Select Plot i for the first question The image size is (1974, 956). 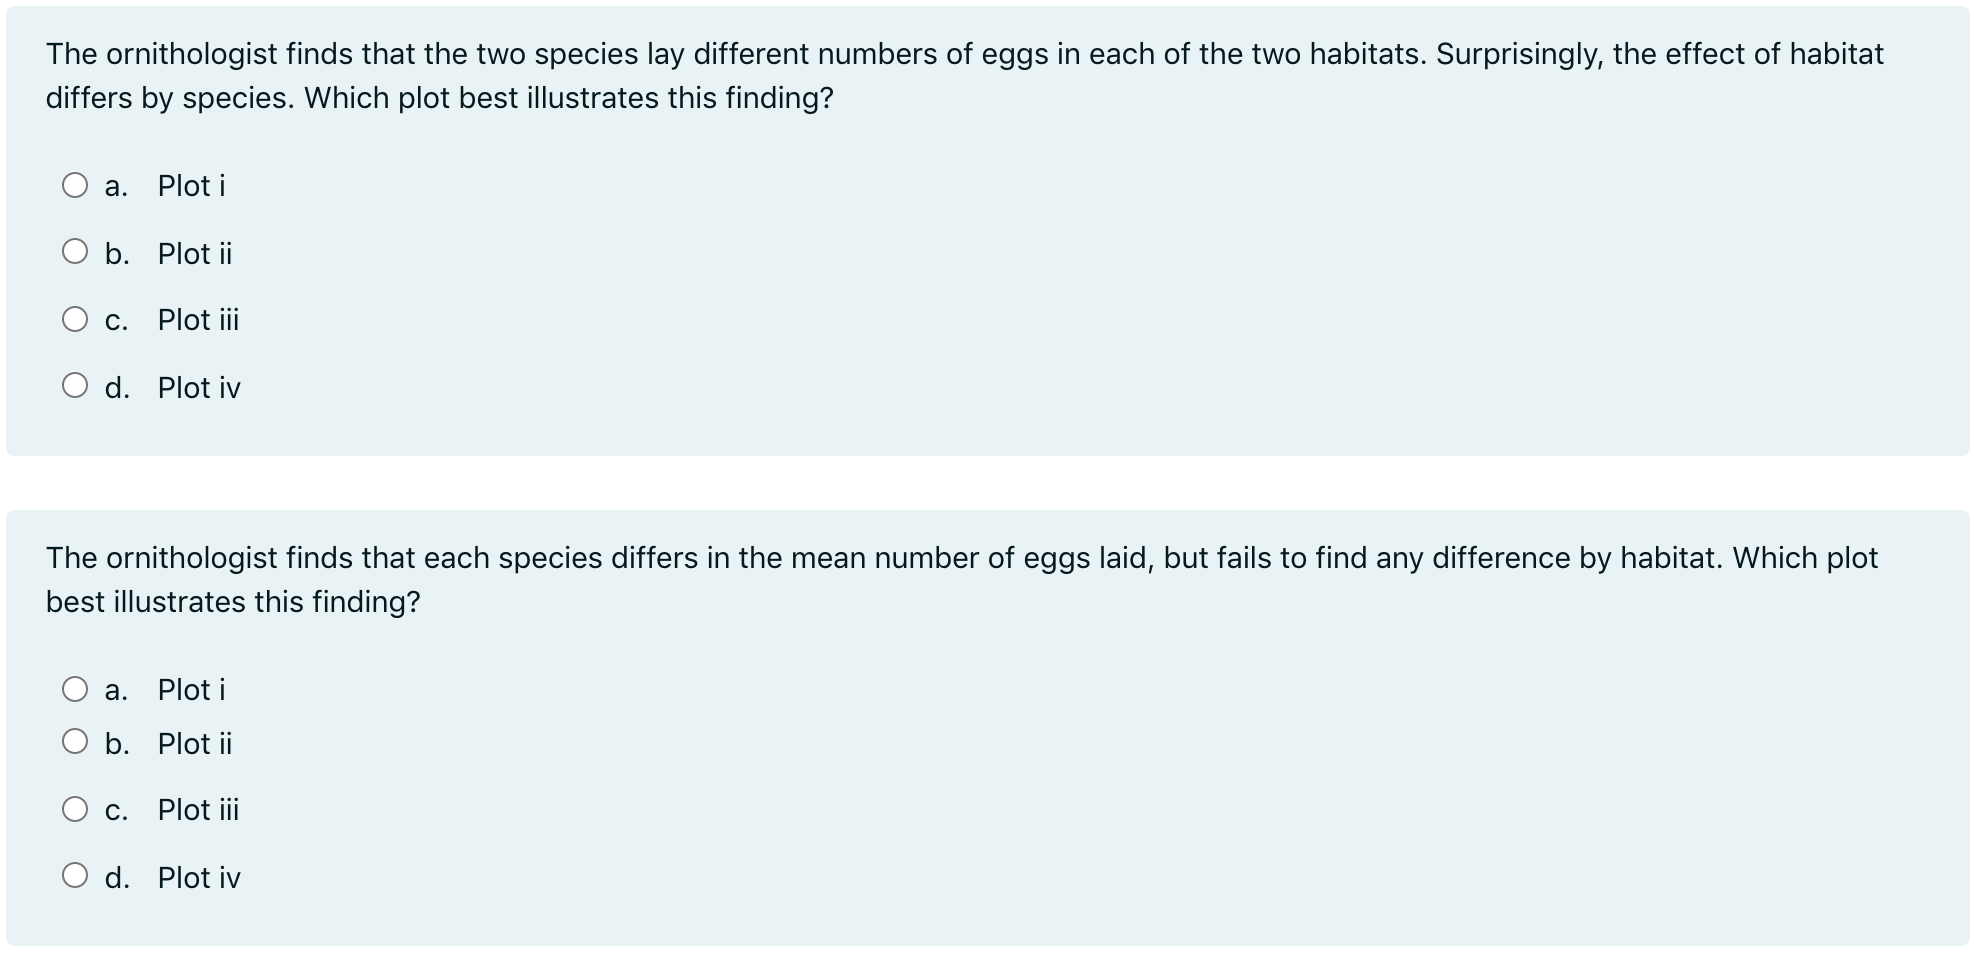[76, 185]
